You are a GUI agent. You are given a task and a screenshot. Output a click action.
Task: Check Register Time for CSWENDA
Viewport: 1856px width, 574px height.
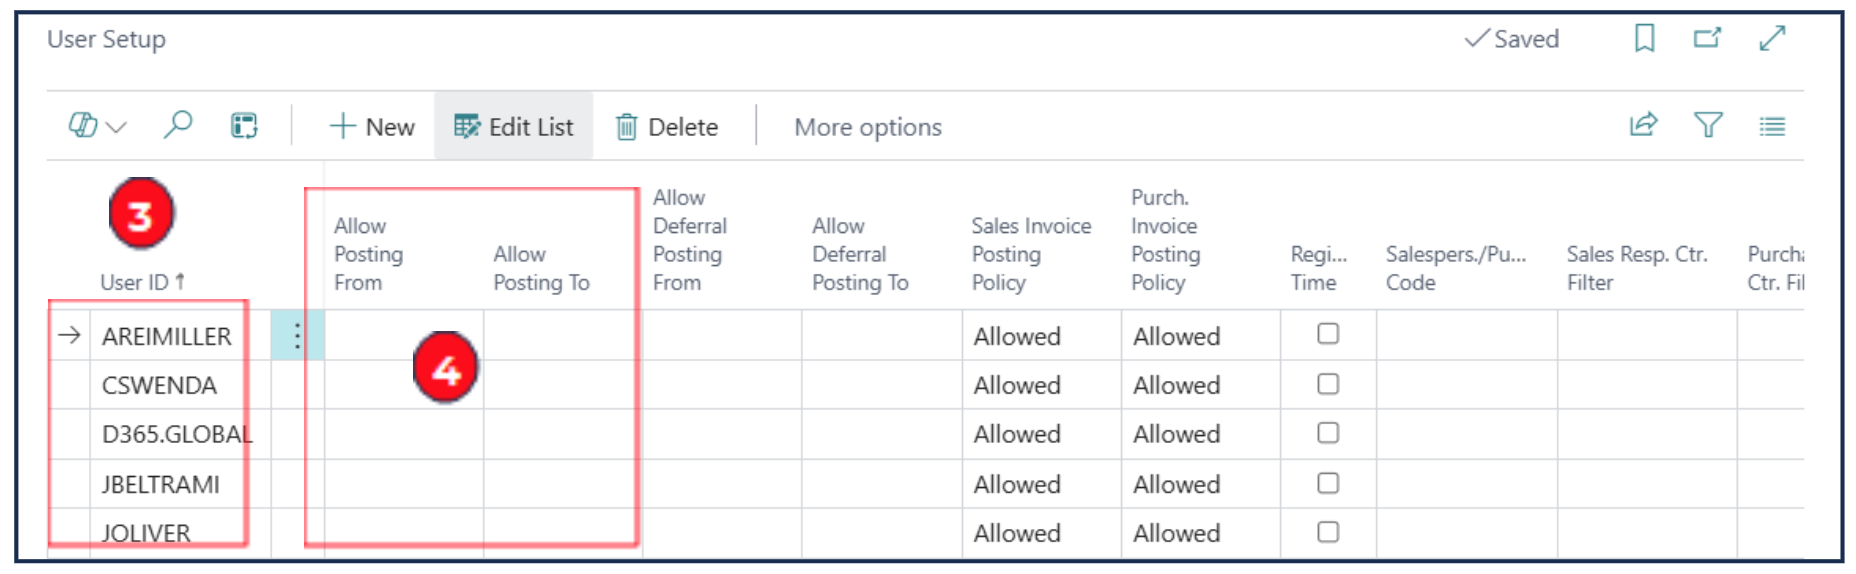coord(1328,384)
